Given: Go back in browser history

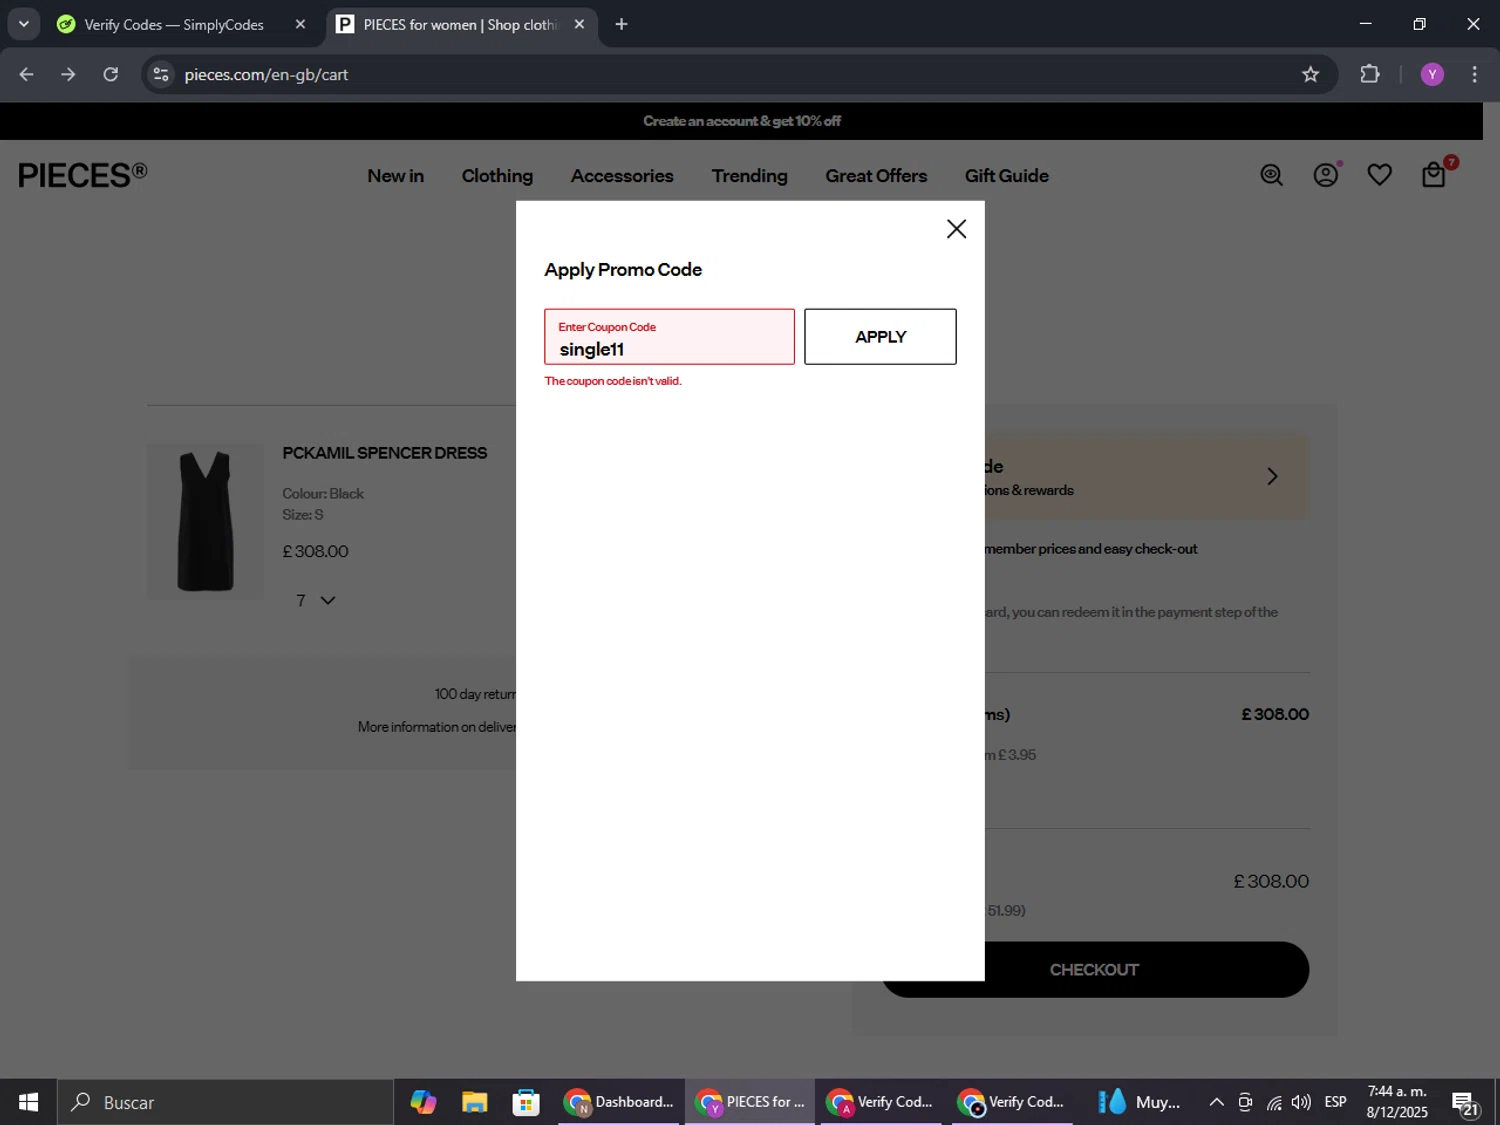Looking at the screenshot, I should [x=26, y=74].
